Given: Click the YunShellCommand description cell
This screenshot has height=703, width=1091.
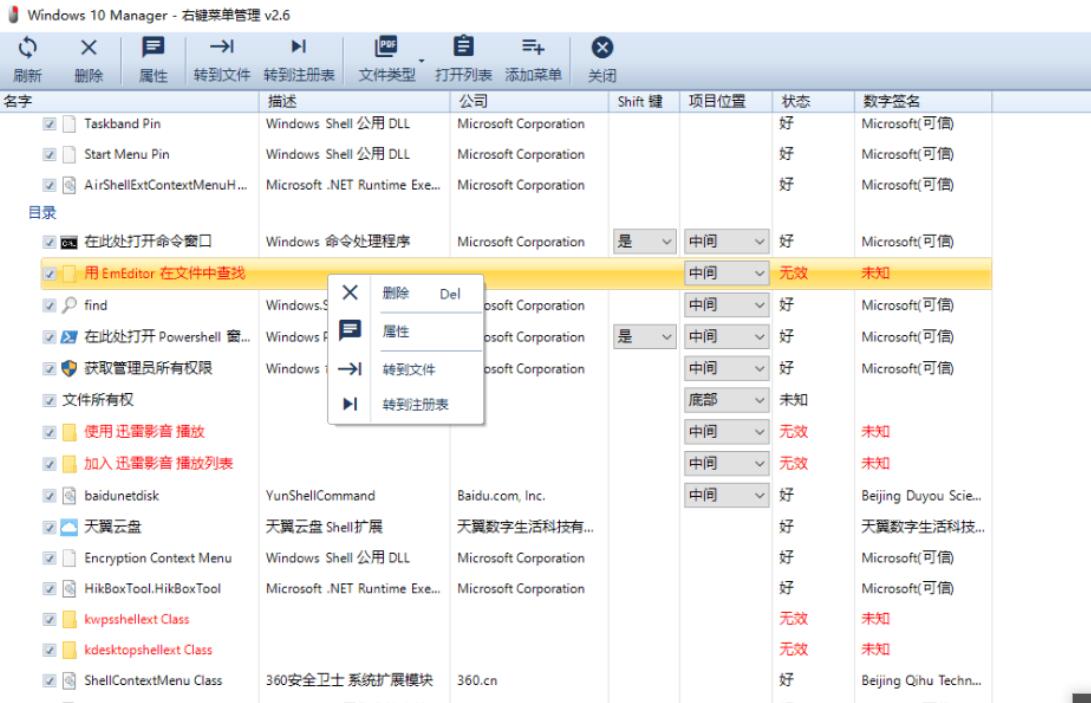Looking at the screenshot, I should pyautogui.click(x=320, y=496).
